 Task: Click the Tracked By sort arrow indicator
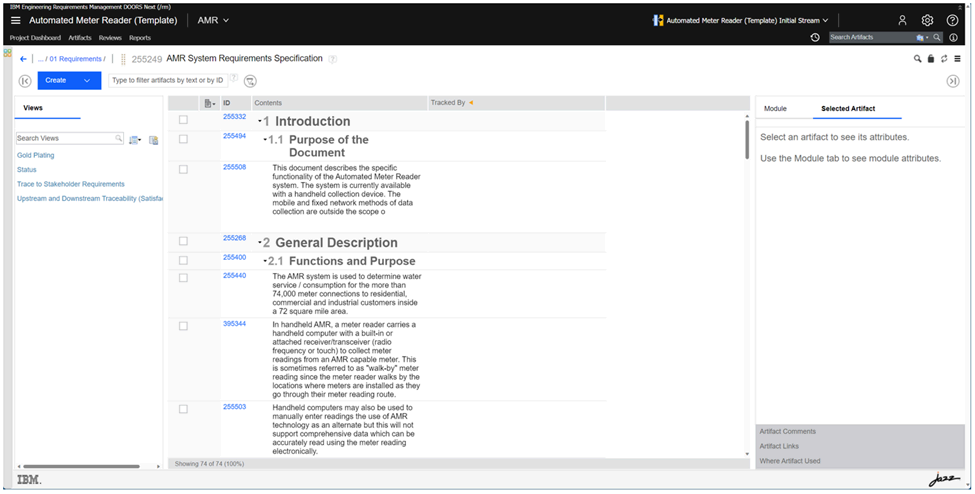pos(471,103)
